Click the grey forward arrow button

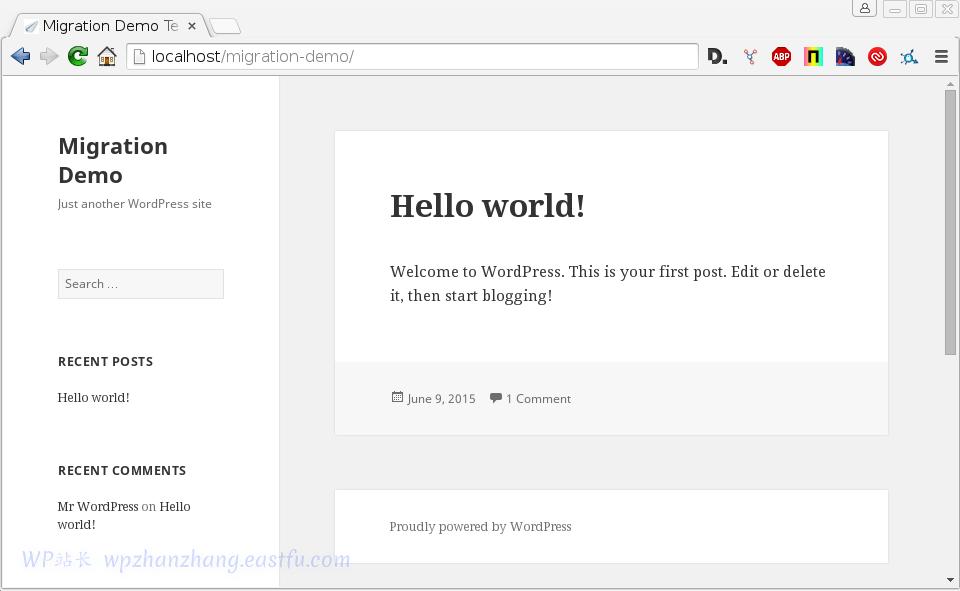49,56
